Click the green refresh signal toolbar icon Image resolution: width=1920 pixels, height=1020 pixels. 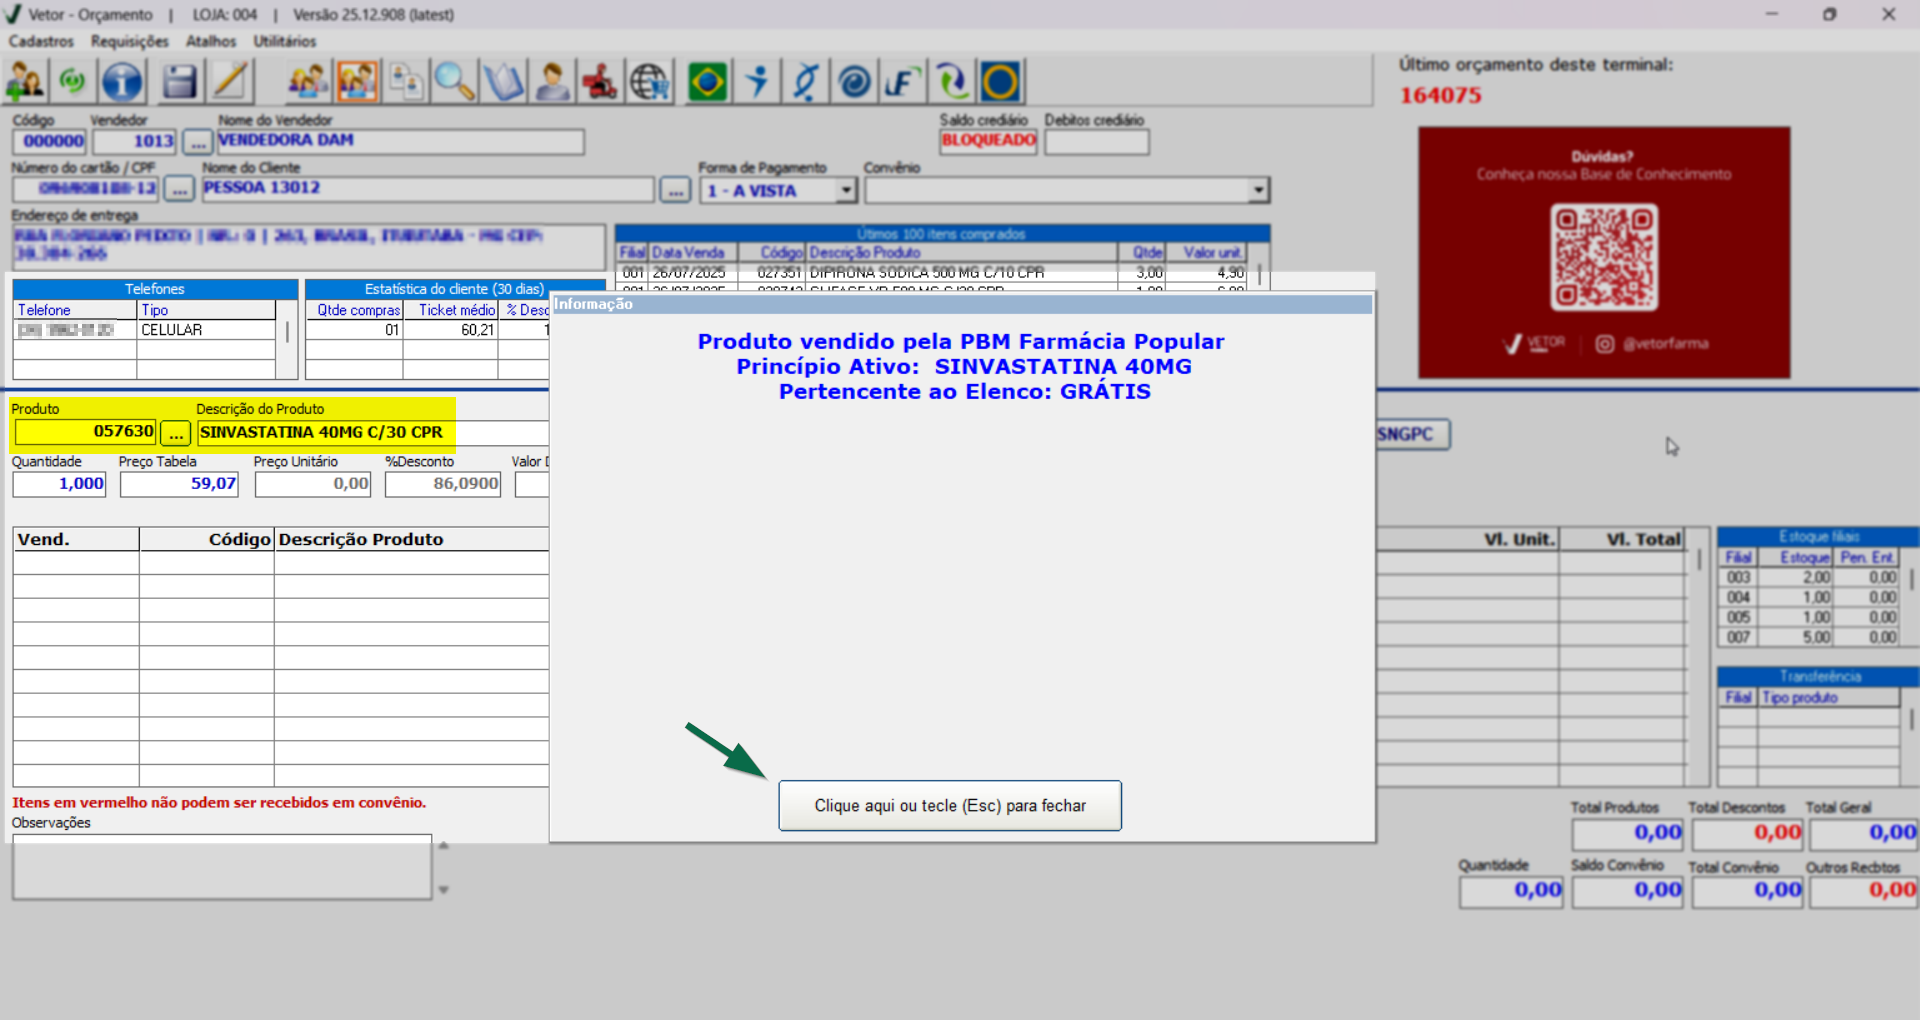[x=73, y=82]
